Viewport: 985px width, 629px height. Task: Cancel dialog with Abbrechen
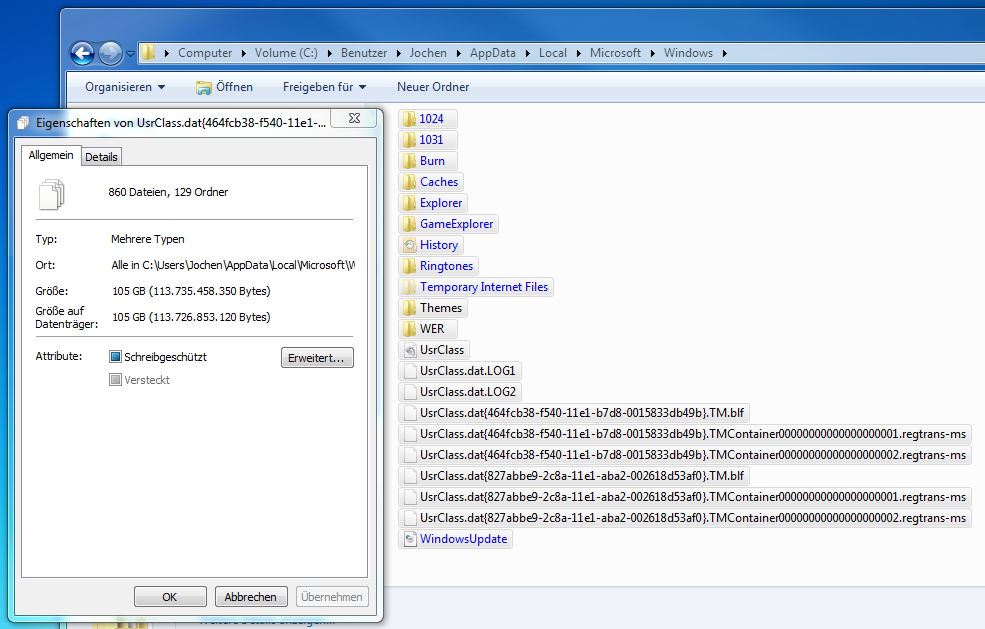pyautogui.click(x=251, y=596)
